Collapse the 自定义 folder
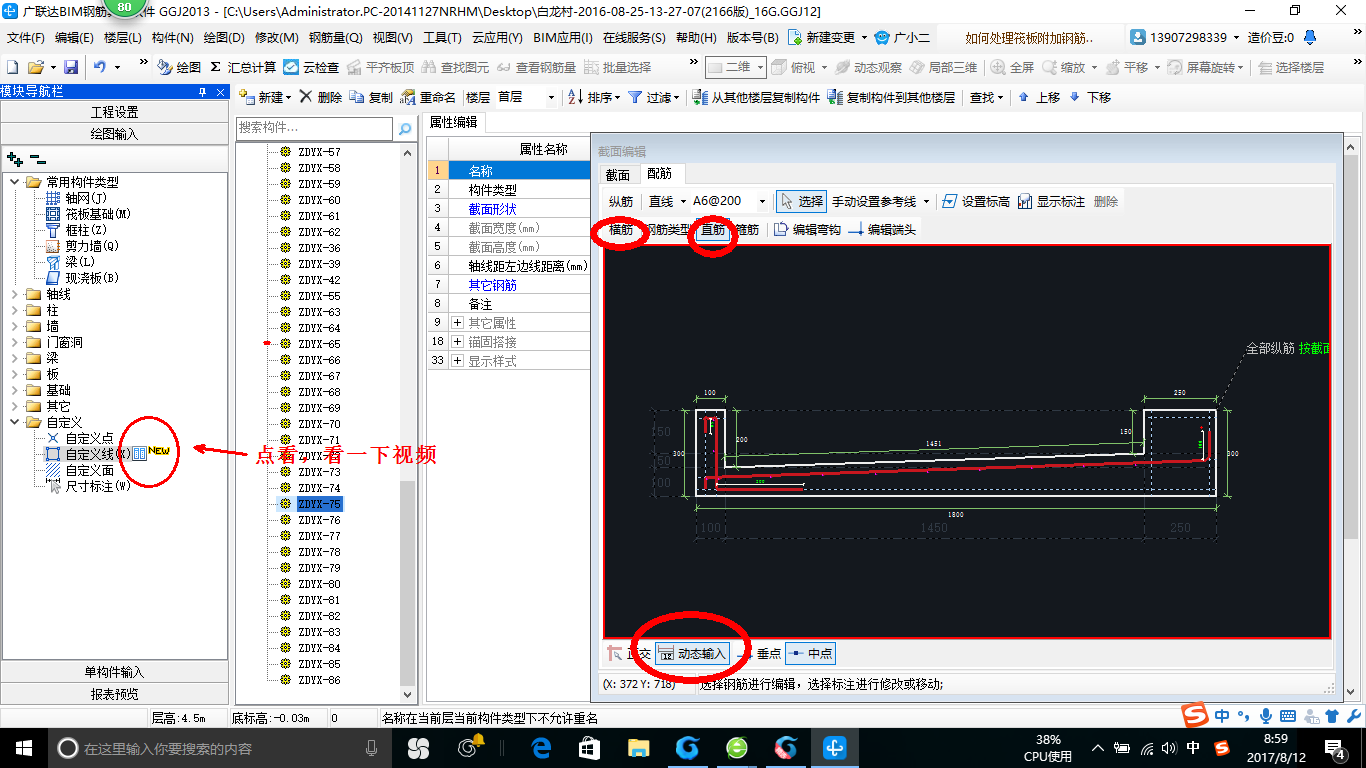Image resolution: width=1366 pixels, height=768 pixels. point(15,422)
